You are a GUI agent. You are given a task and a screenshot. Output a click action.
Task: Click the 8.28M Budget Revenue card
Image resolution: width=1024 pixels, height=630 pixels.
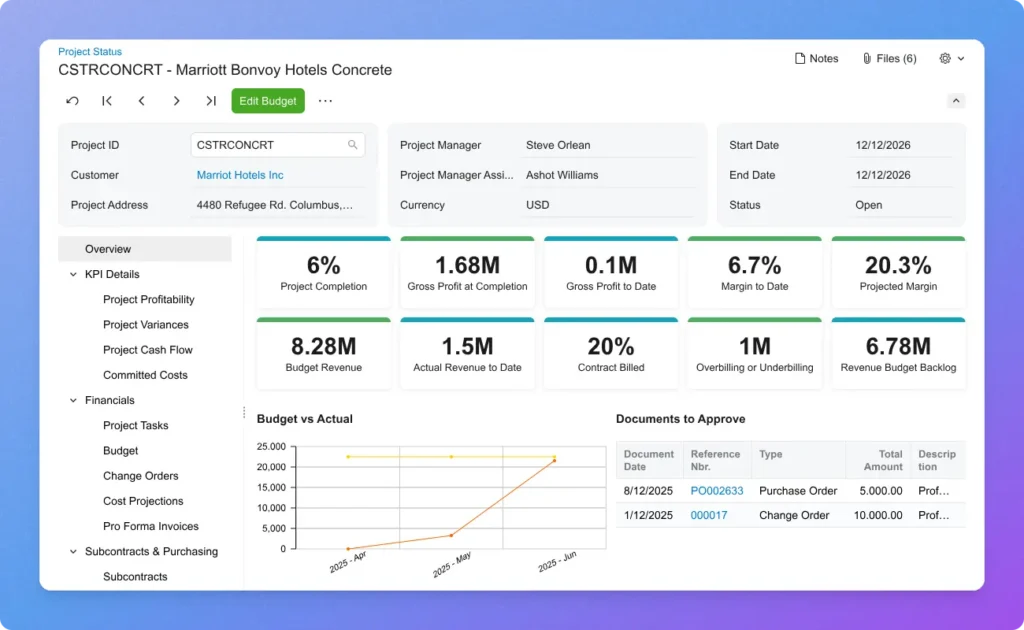[324, 353]
